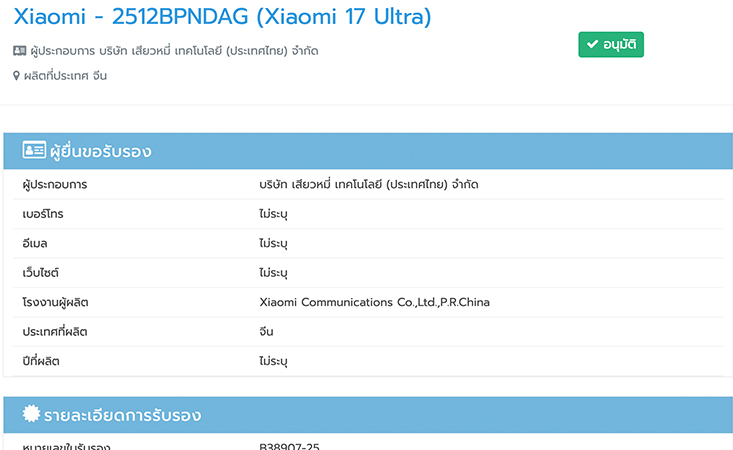Click the เบอร์โทร row label
Image resolution: width=733 pixels, height=450 pixels.
point(43,214)
